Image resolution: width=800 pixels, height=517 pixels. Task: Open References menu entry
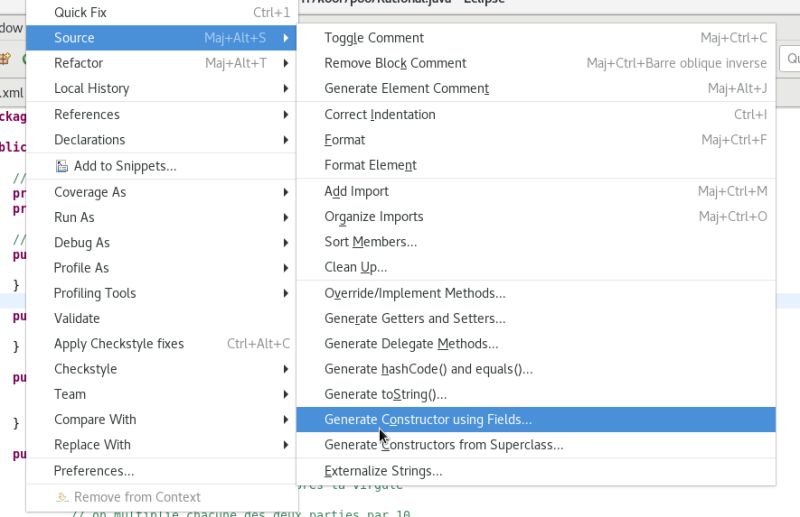pyautogui.click(x=161, y=115)
